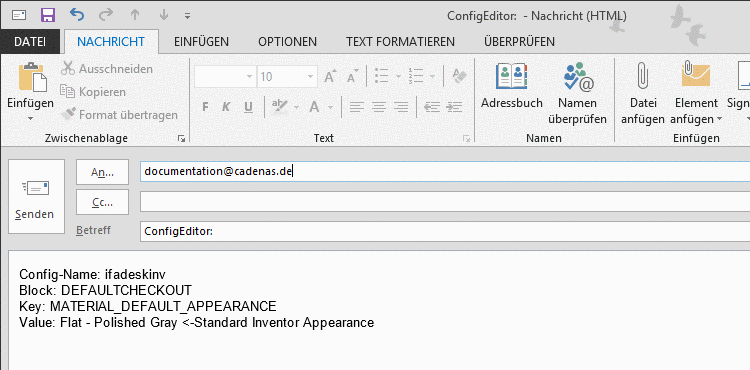Screen dimensions: 750x370
Task: Open the ÜBERPRÜFEN tab
Action: tap(519, 42)
